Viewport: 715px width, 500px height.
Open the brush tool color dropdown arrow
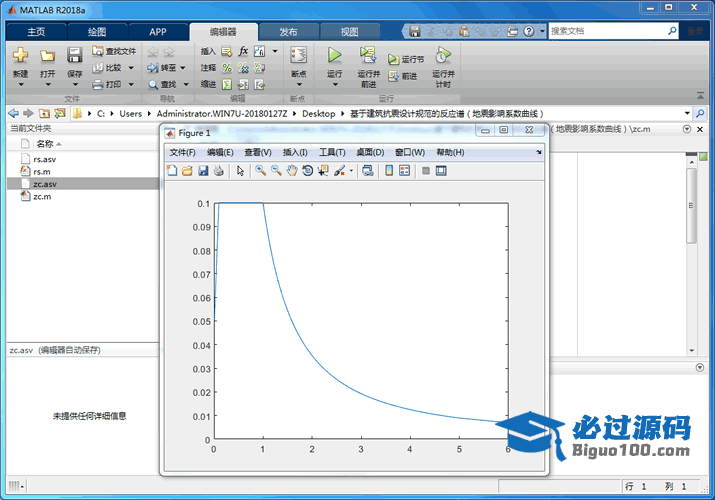tap(351, 171)
